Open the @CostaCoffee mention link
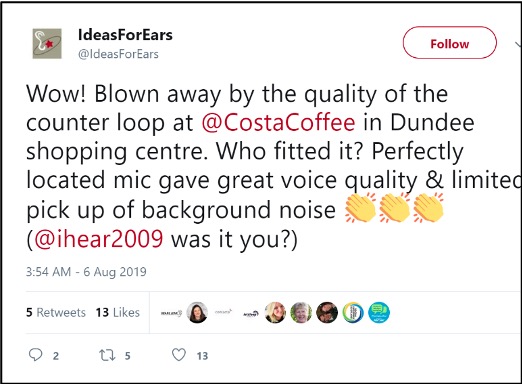This screenshot has width=522, height=384. pyautogui.click(x=279, y=123)
